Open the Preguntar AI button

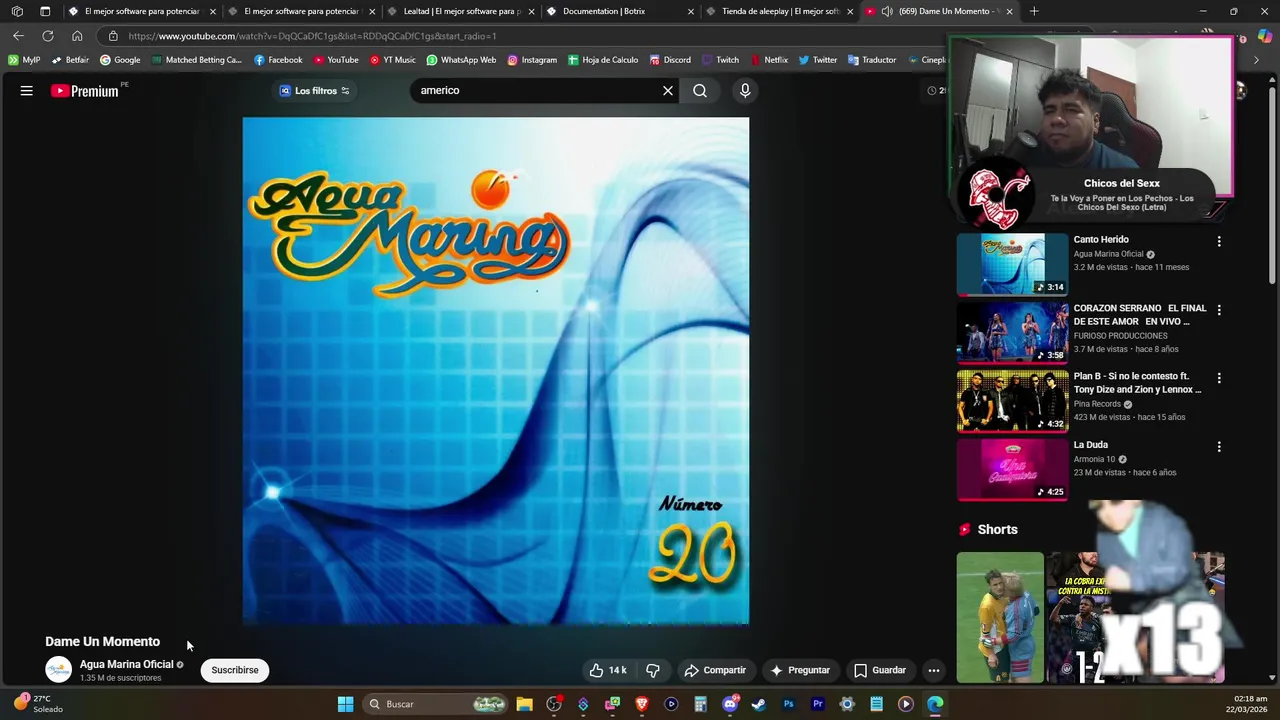800,670
